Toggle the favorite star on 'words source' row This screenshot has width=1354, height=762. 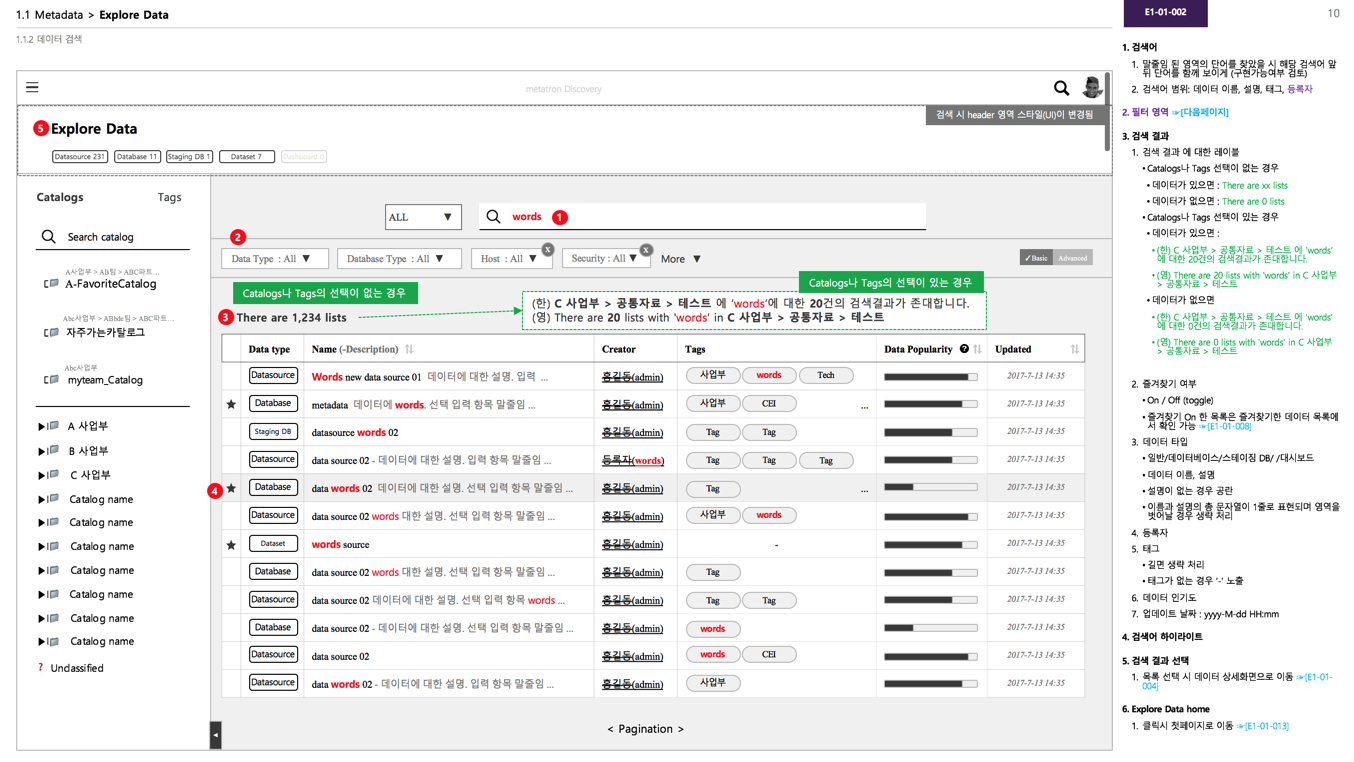(x=231, y=545)
